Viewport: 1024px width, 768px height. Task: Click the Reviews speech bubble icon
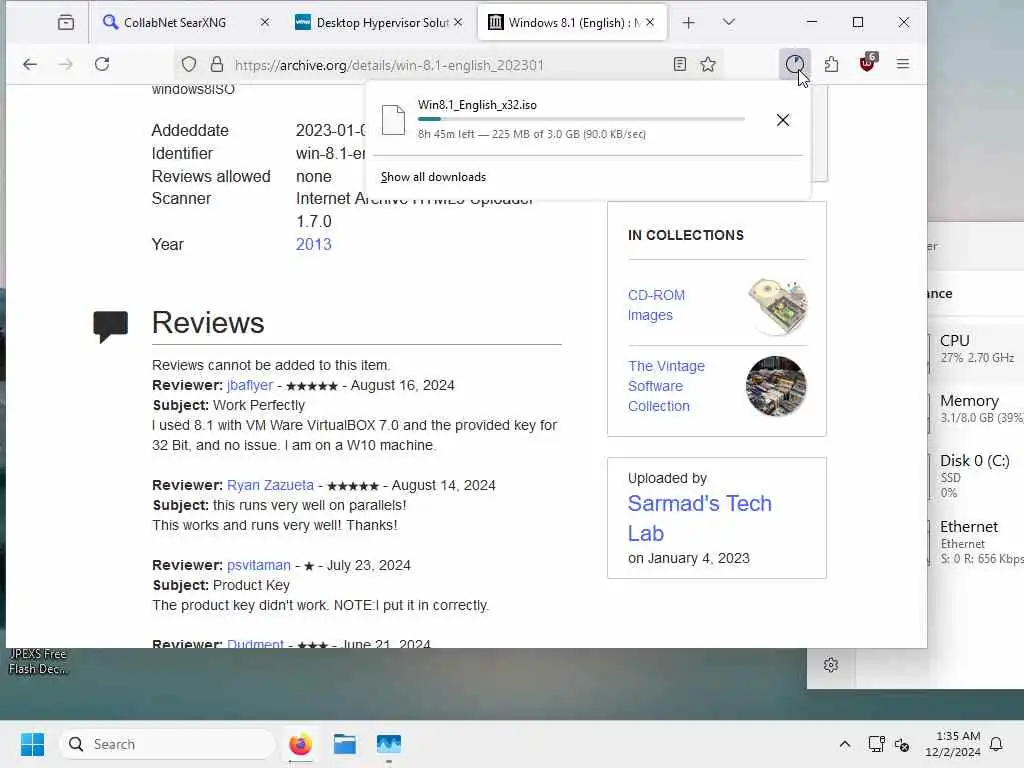click(x=110, y=327)
